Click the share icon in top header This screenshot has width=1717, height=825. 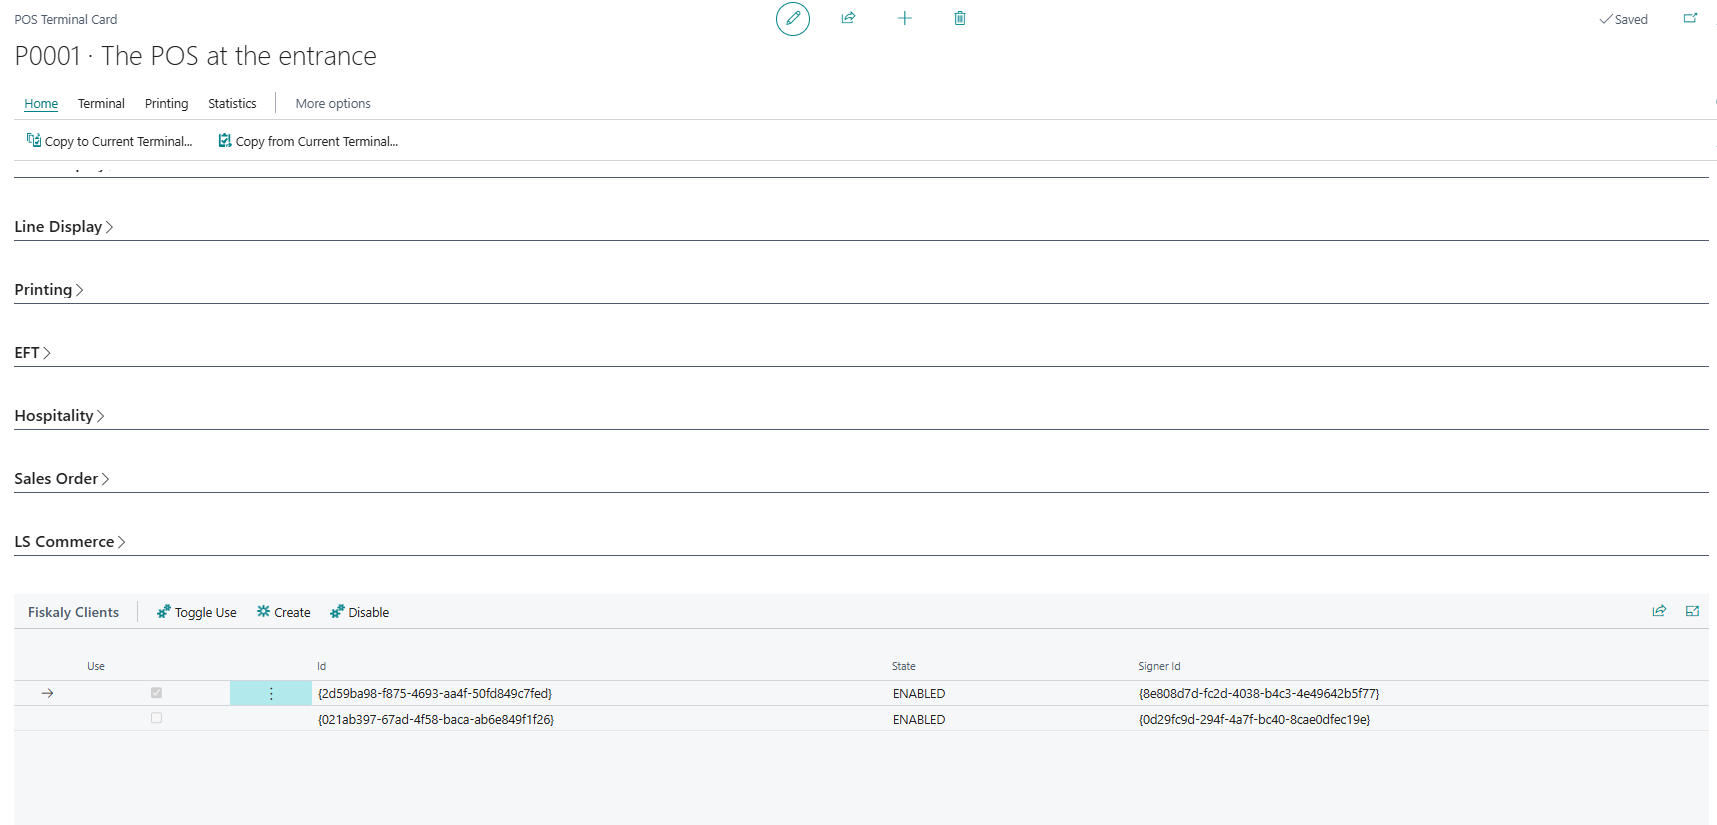click(x=848, y=18)
